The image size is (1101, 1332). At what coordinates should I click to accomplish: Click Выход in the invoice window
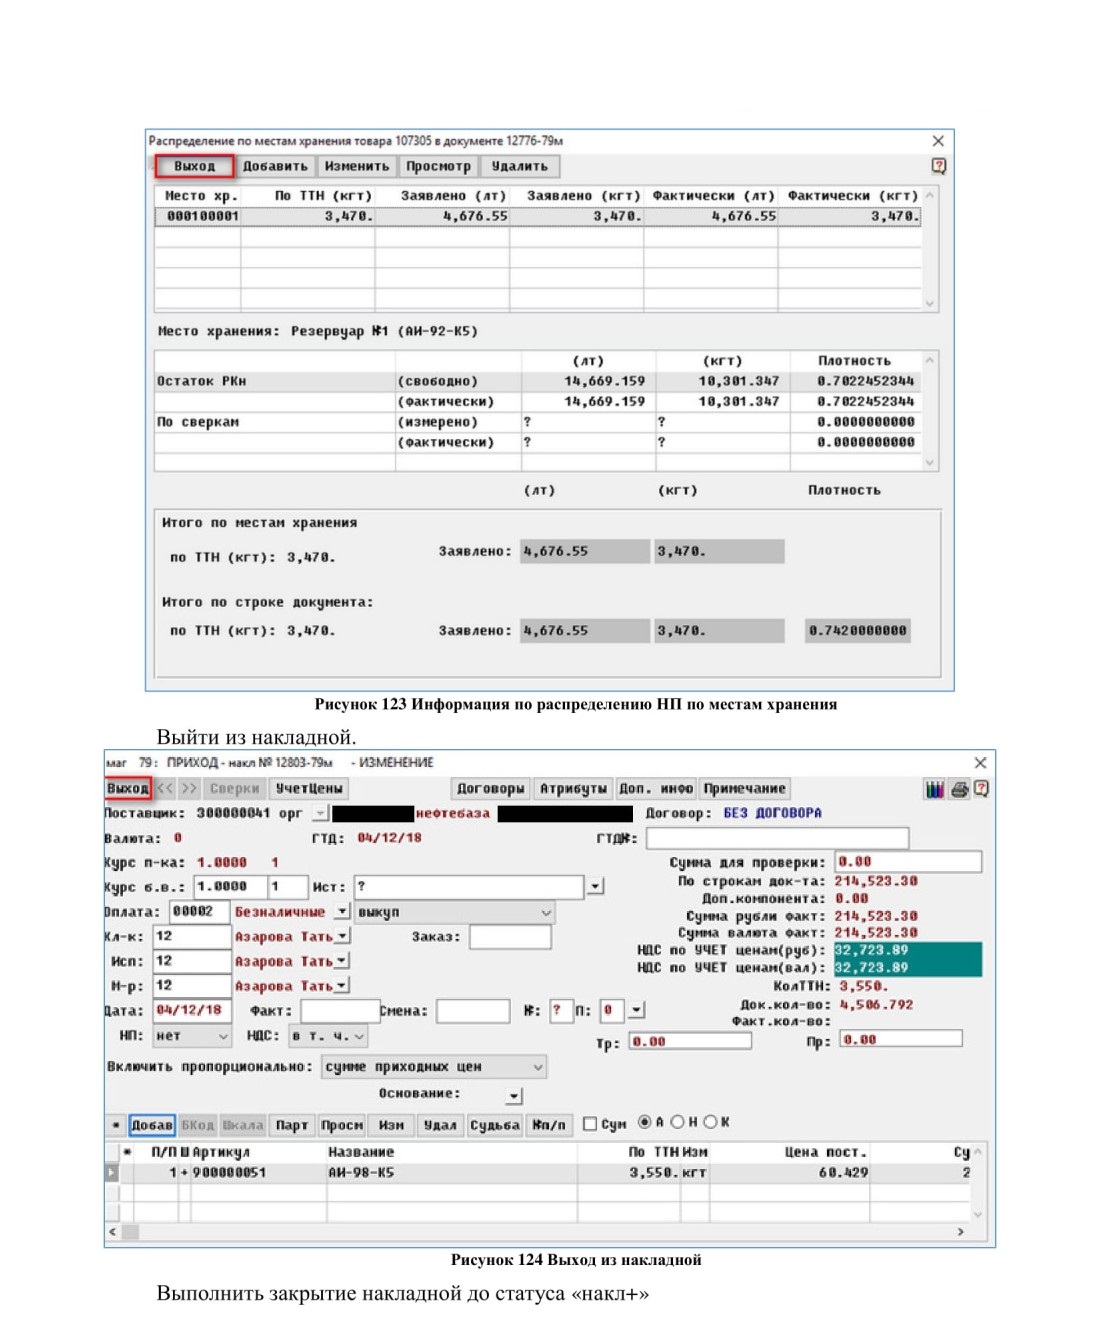(x=128, y=788)
